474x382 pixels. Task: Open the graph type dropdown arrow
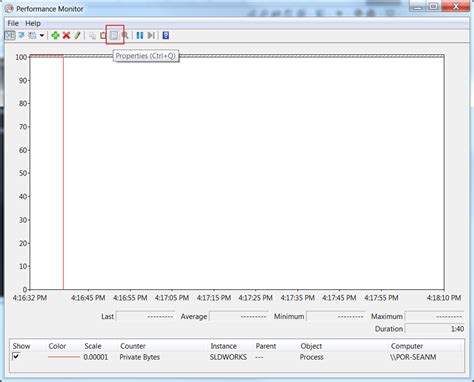point(42,35)
